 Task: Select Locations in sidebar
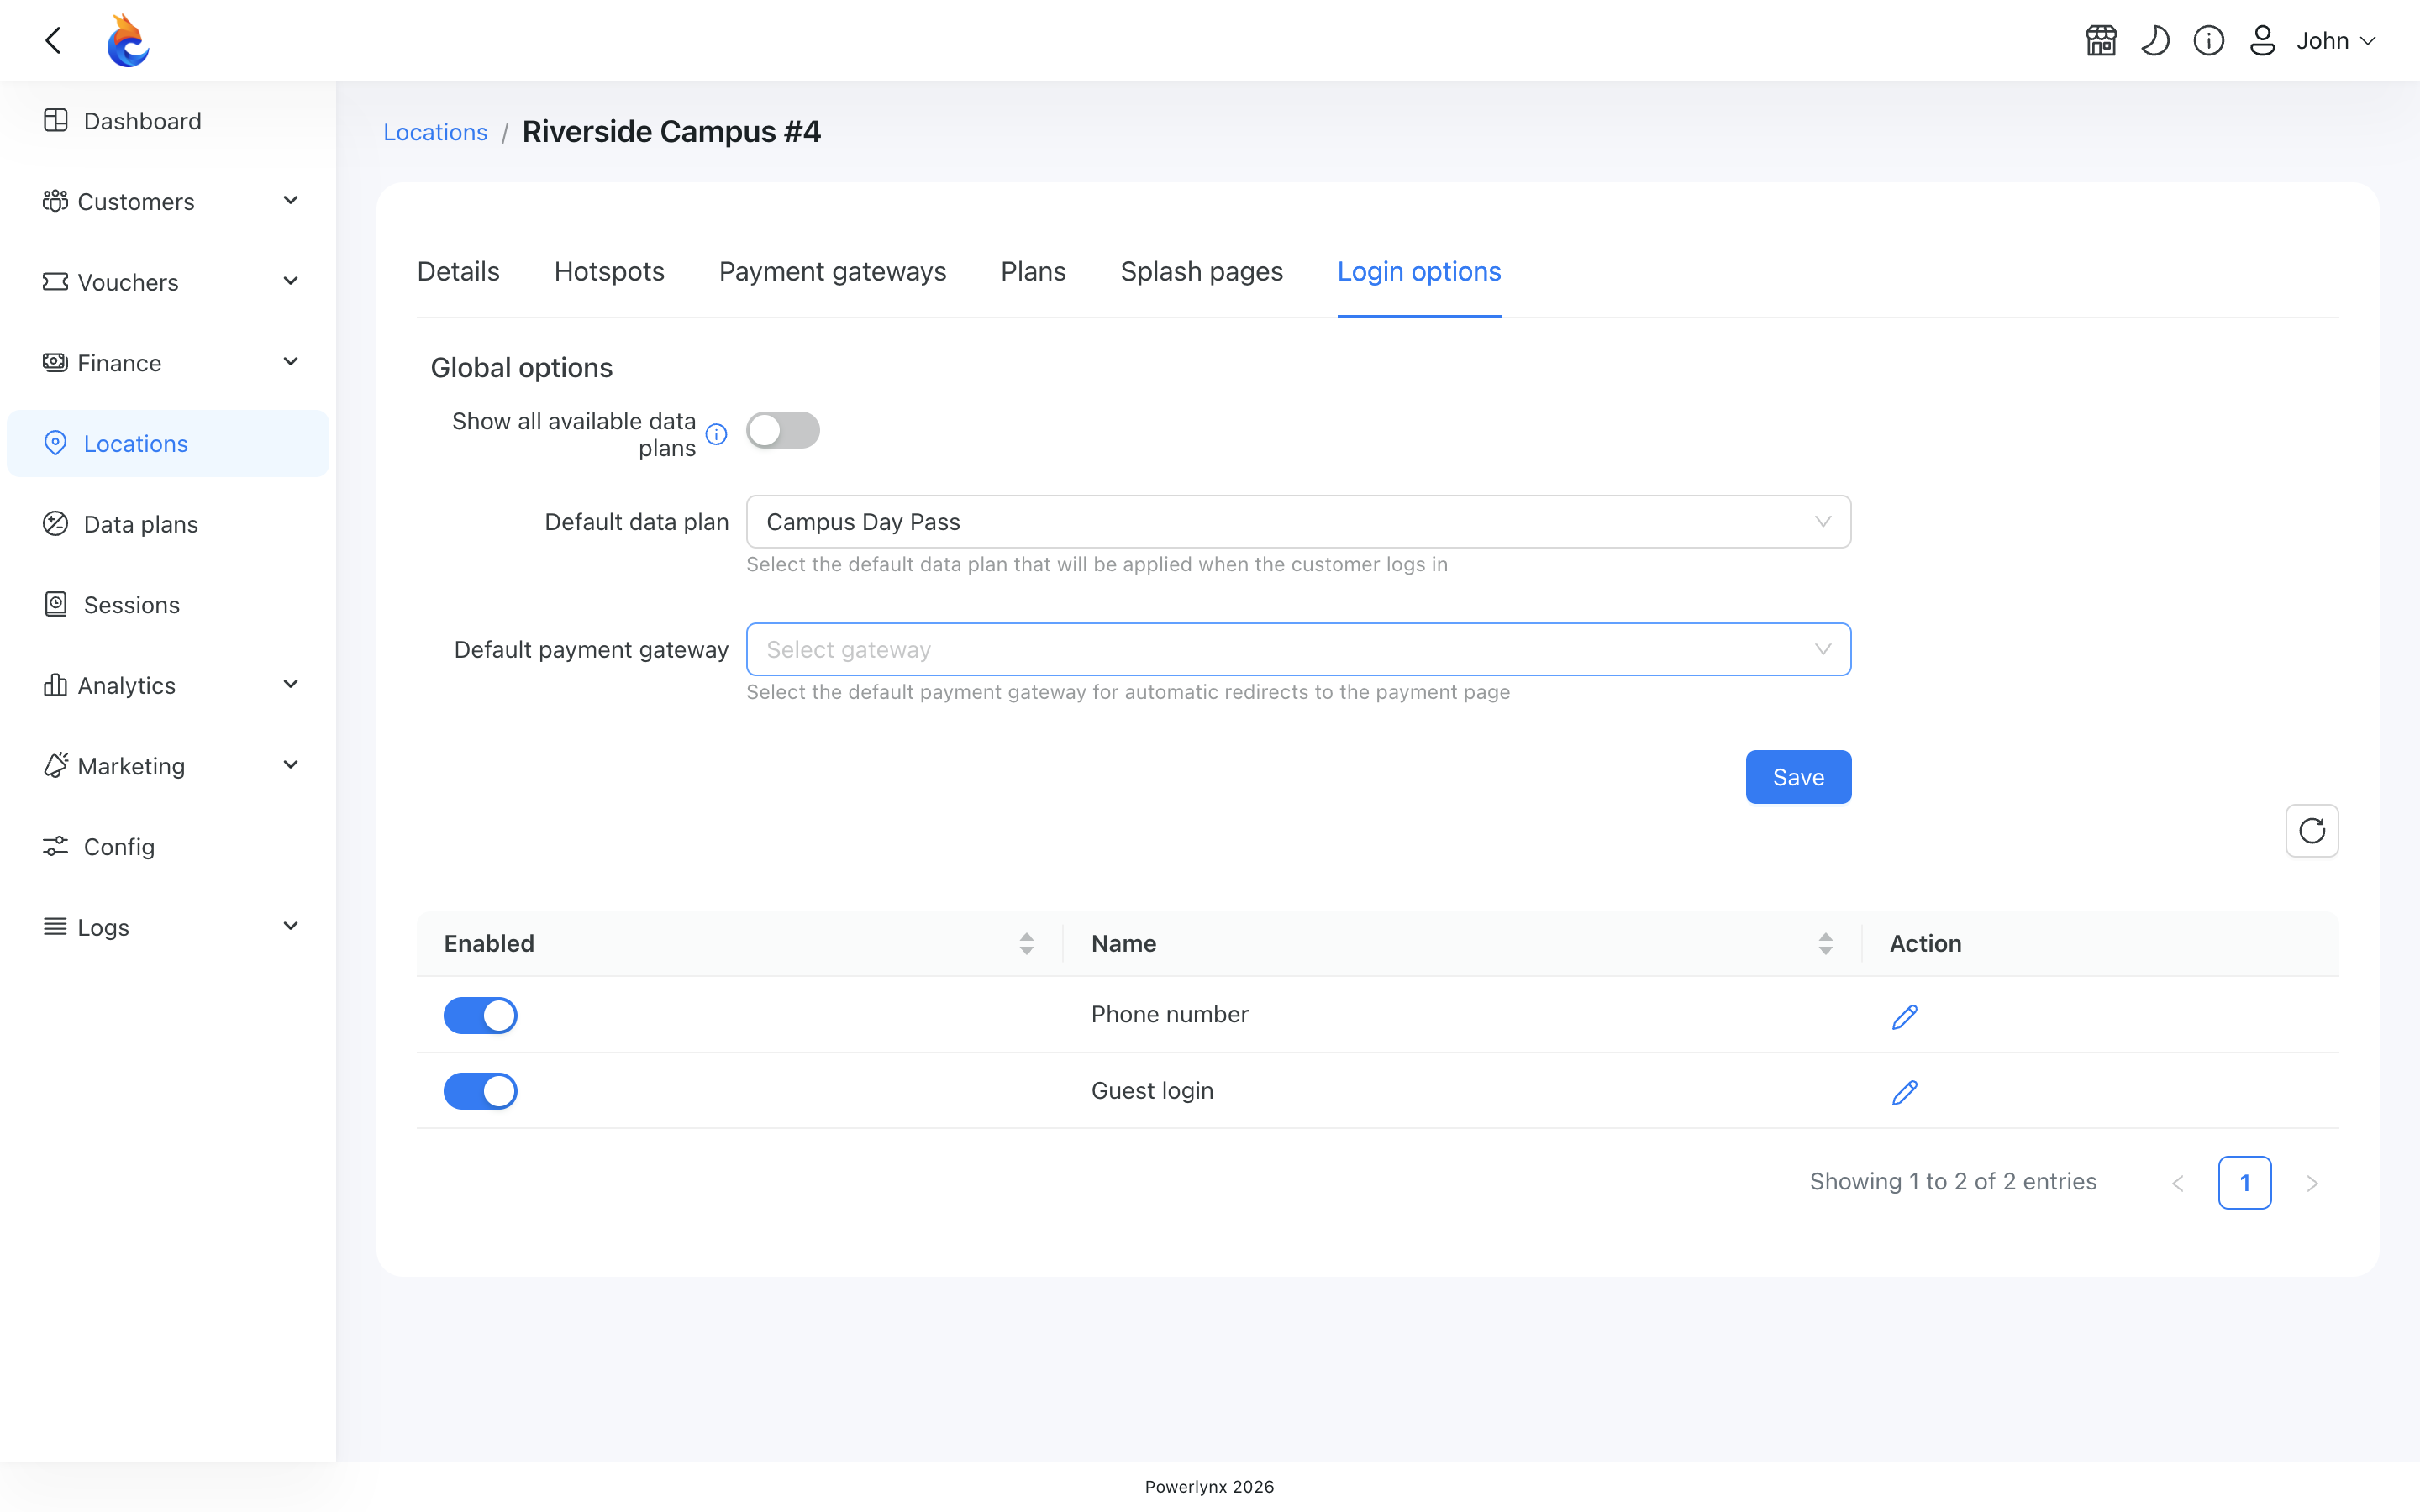pyautogui.click(x=168, y=444)
